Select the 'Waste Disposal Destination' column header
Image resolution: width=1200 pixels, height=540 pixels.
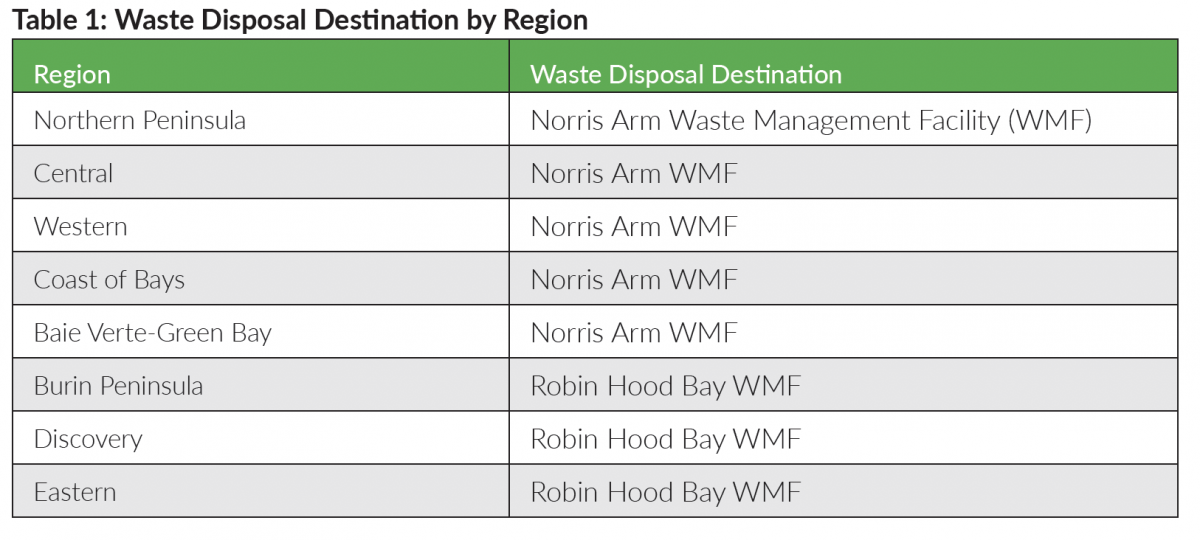[686, 75]
